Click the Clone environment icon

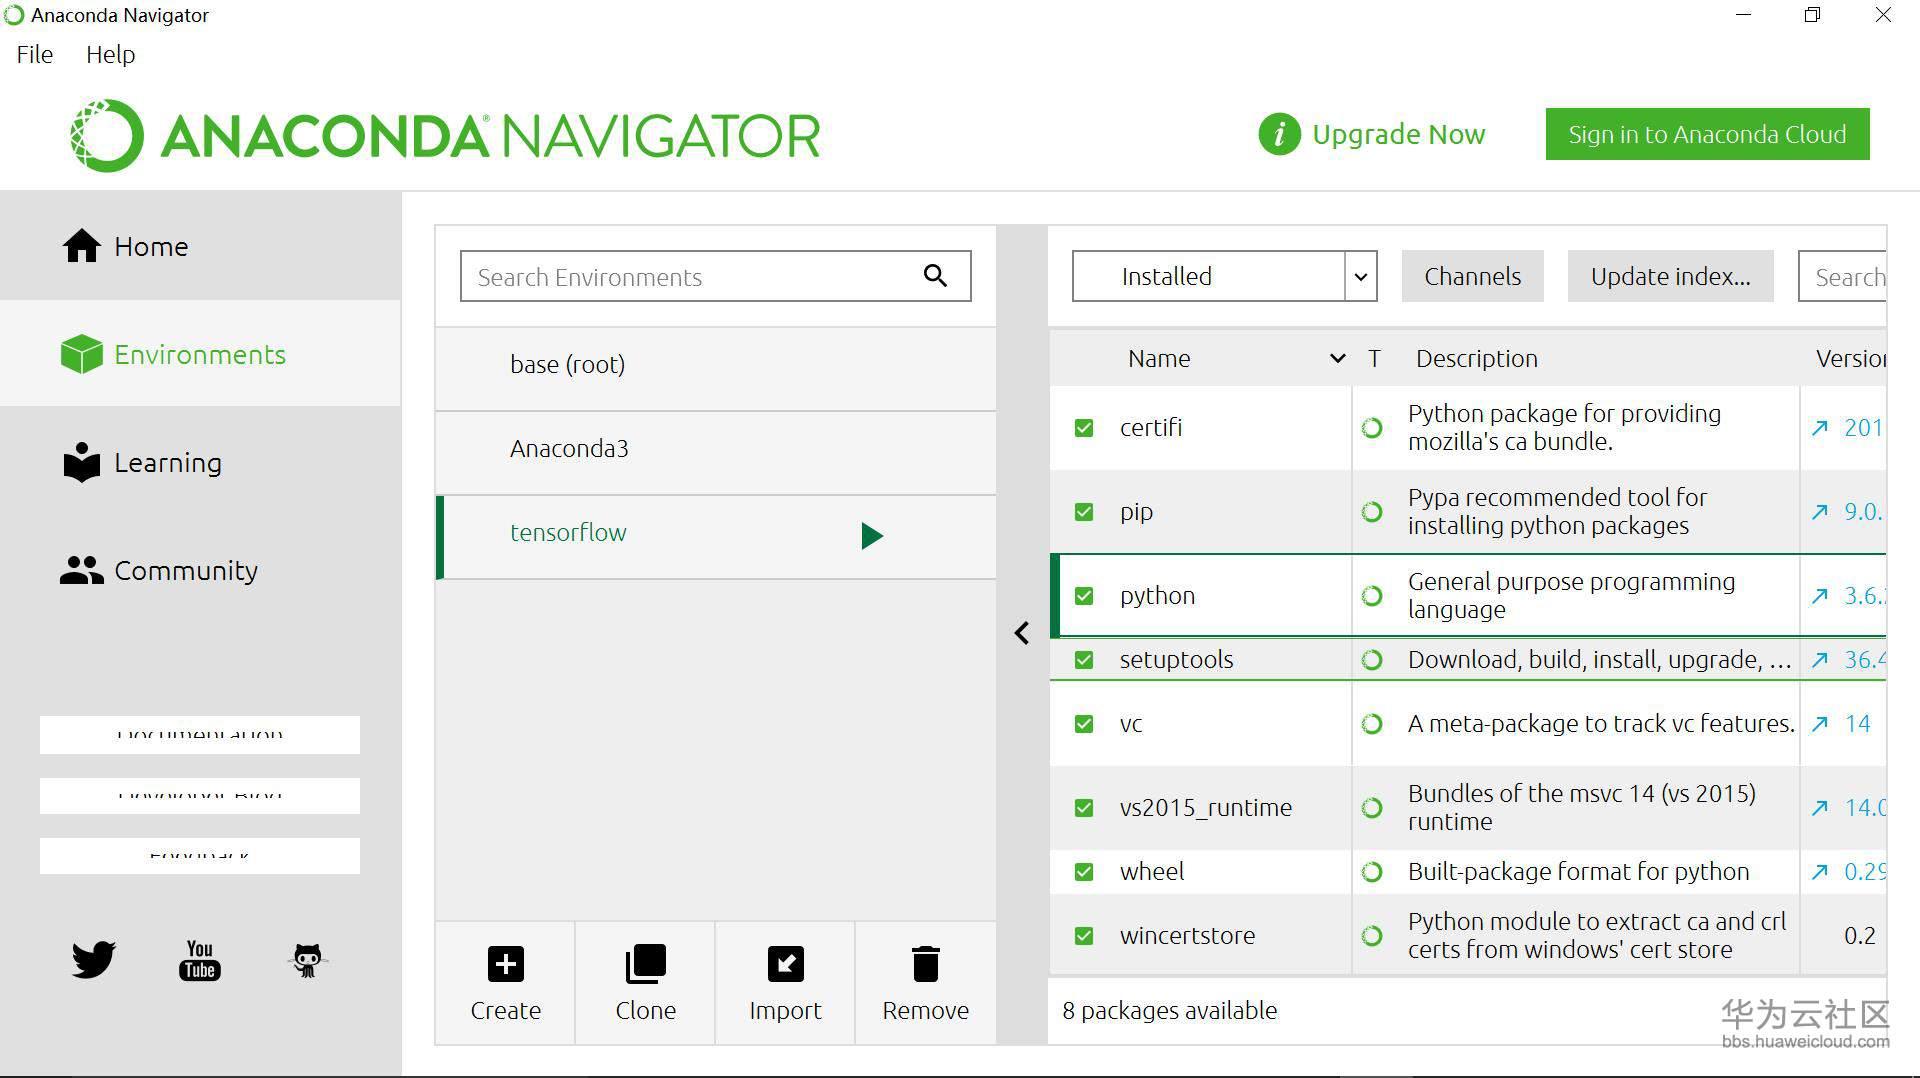(645, 964)
